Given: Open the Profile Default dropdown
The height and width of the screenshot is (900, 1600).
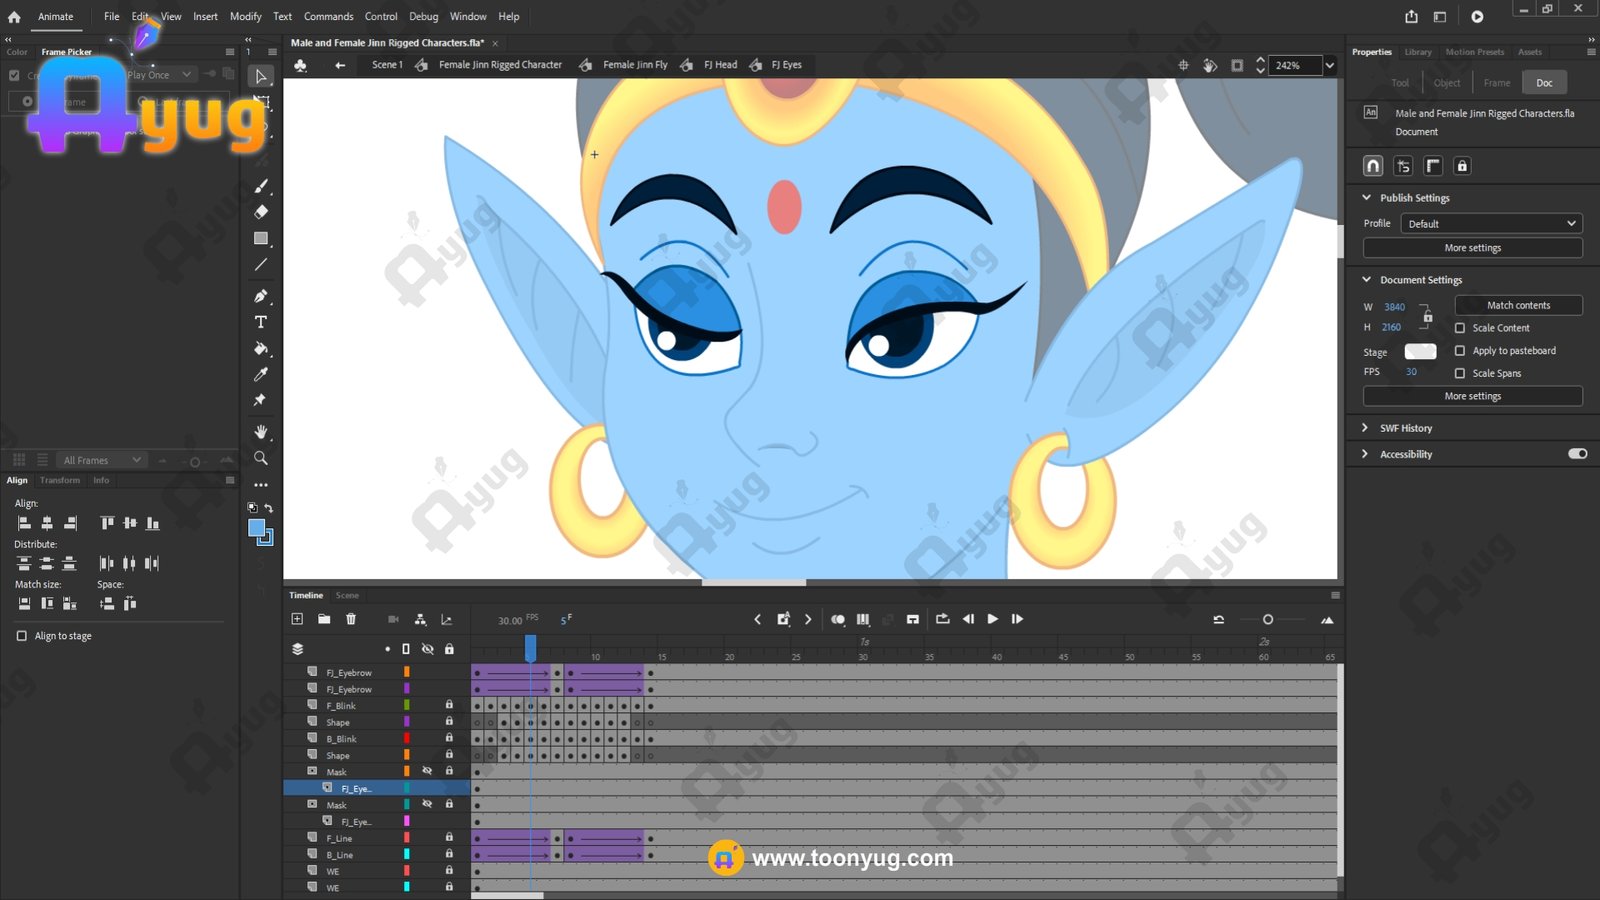Looking at the screenshot, I should [1491, 224].
